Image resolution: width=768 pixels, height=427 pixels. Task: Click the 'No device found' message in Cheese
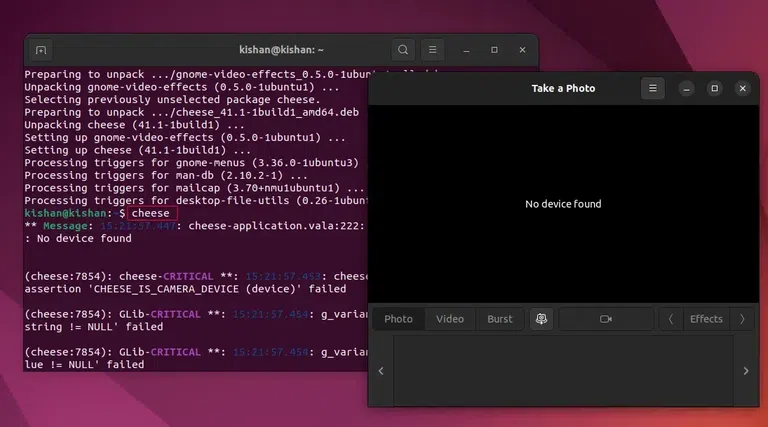coord(563,204)
